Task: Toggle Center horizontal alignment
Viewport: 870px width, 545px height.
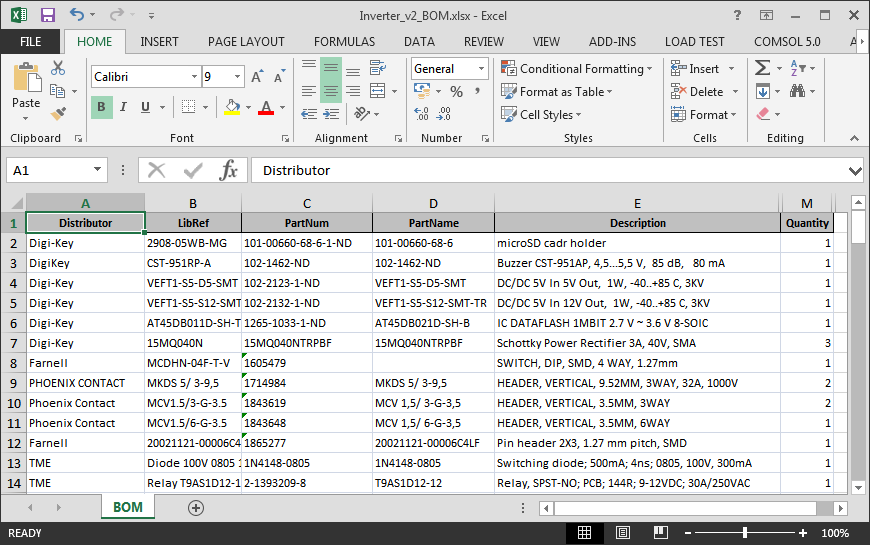Action: click(x=331, y=91)
